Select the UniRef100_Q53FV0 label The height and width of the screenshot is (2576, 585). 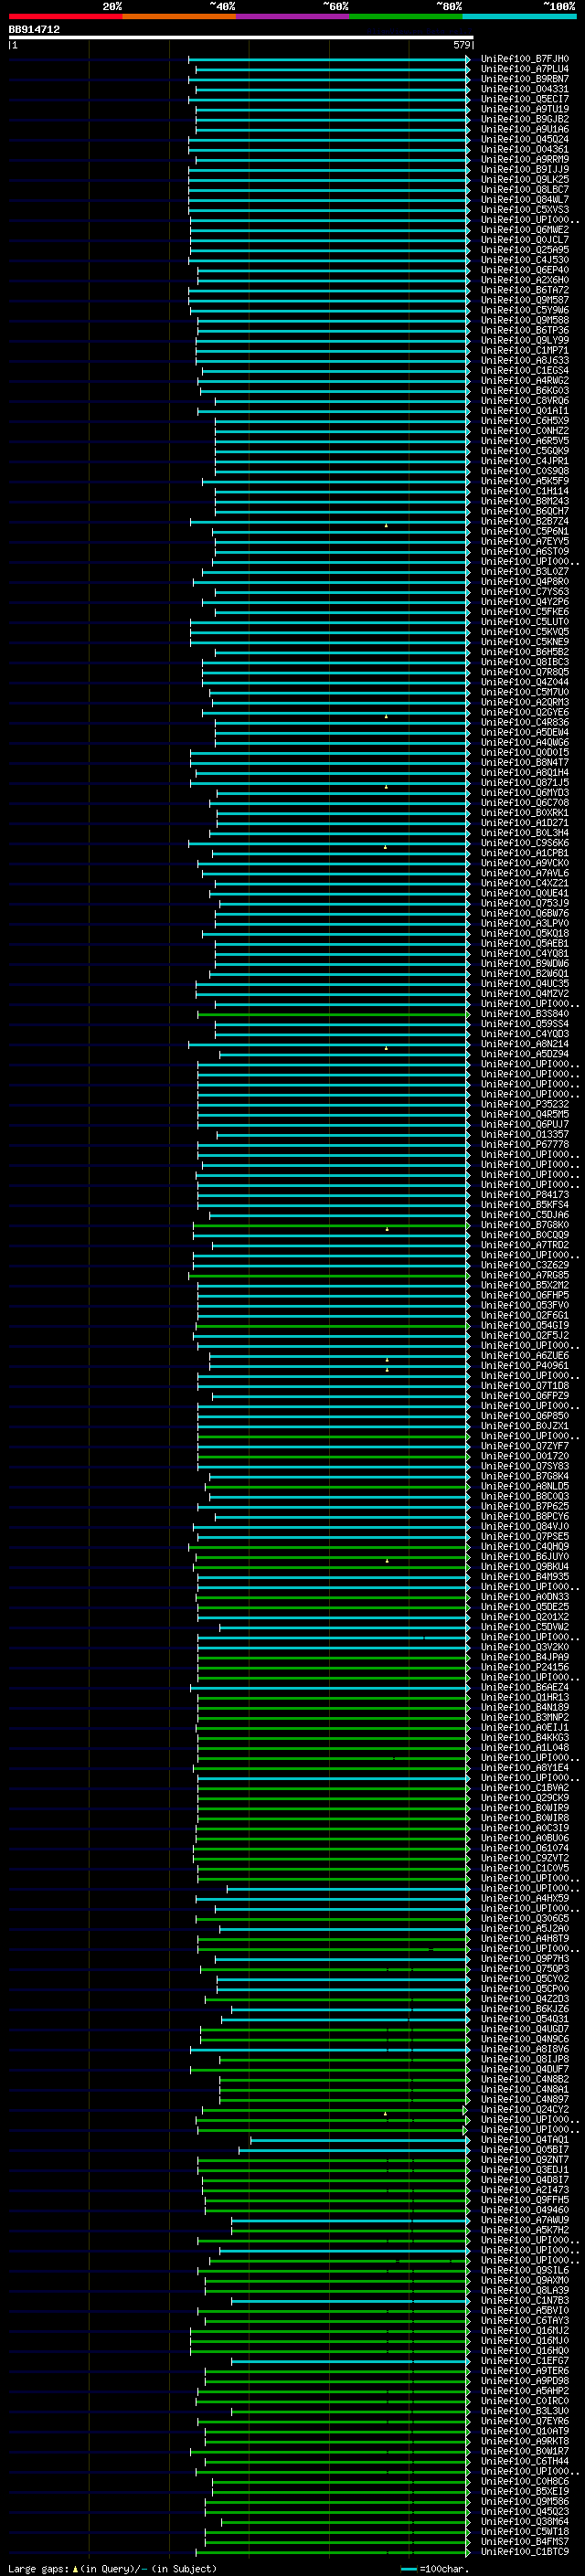coord(524,1305)
